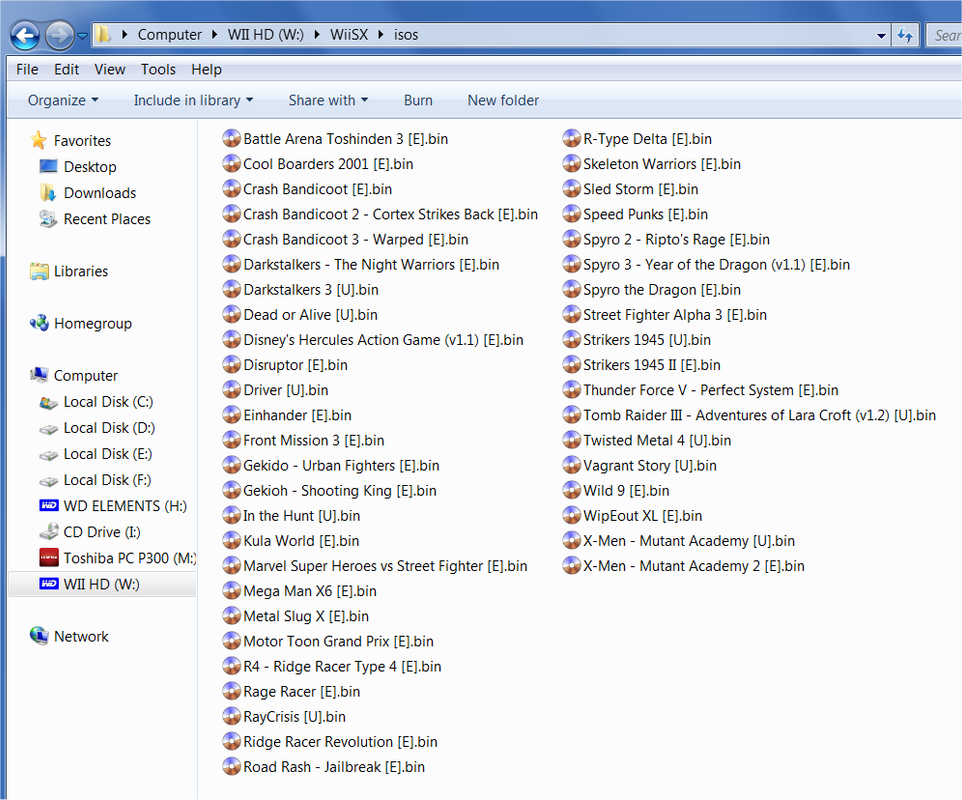Screen dimensions: 962x800
Task: Select Battle Arena Toshinden 3 [E].bin disc icon
Action: pyautogui.click(x=231, y=139)
